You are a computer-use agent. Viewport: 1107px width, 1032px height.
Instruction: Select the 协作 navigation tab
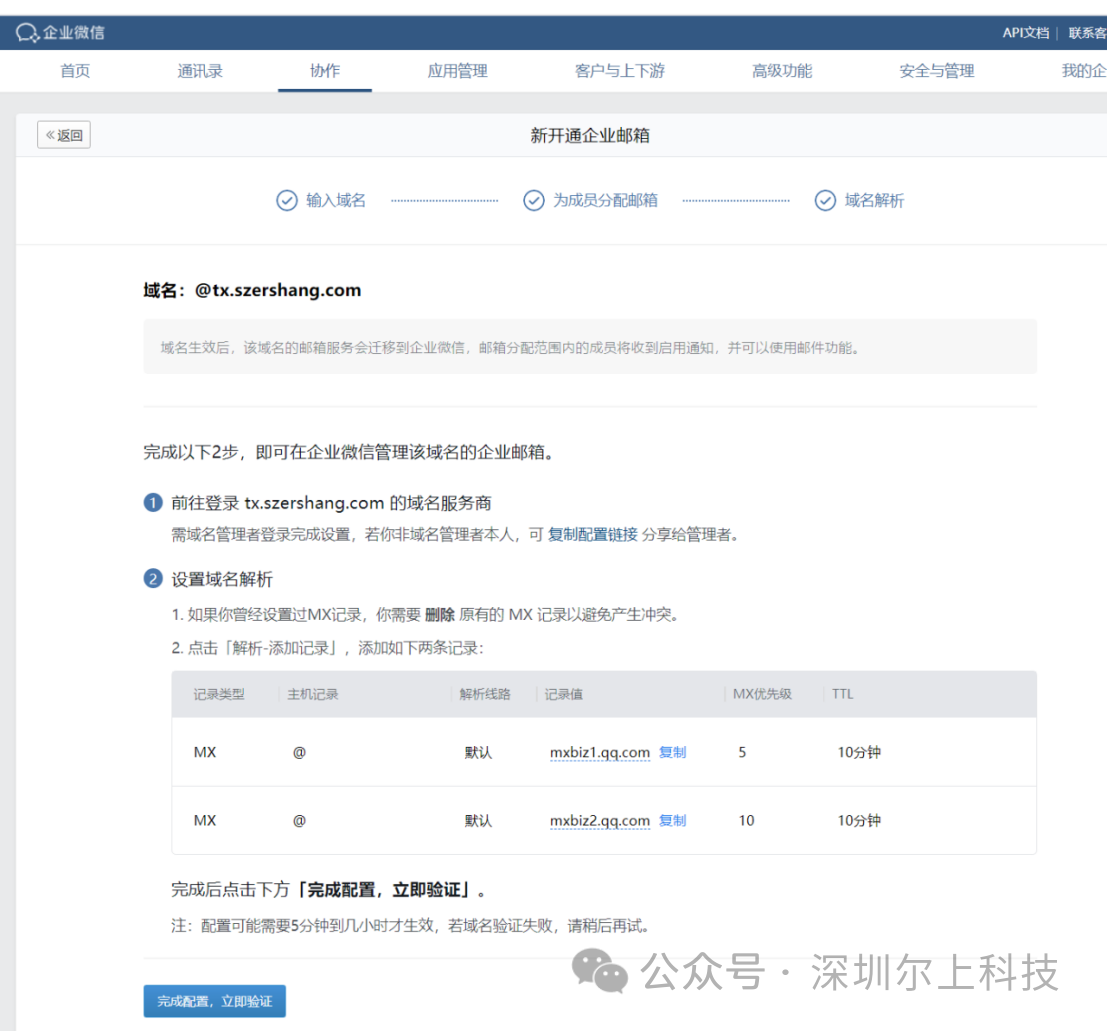click(x=325, y=71)
